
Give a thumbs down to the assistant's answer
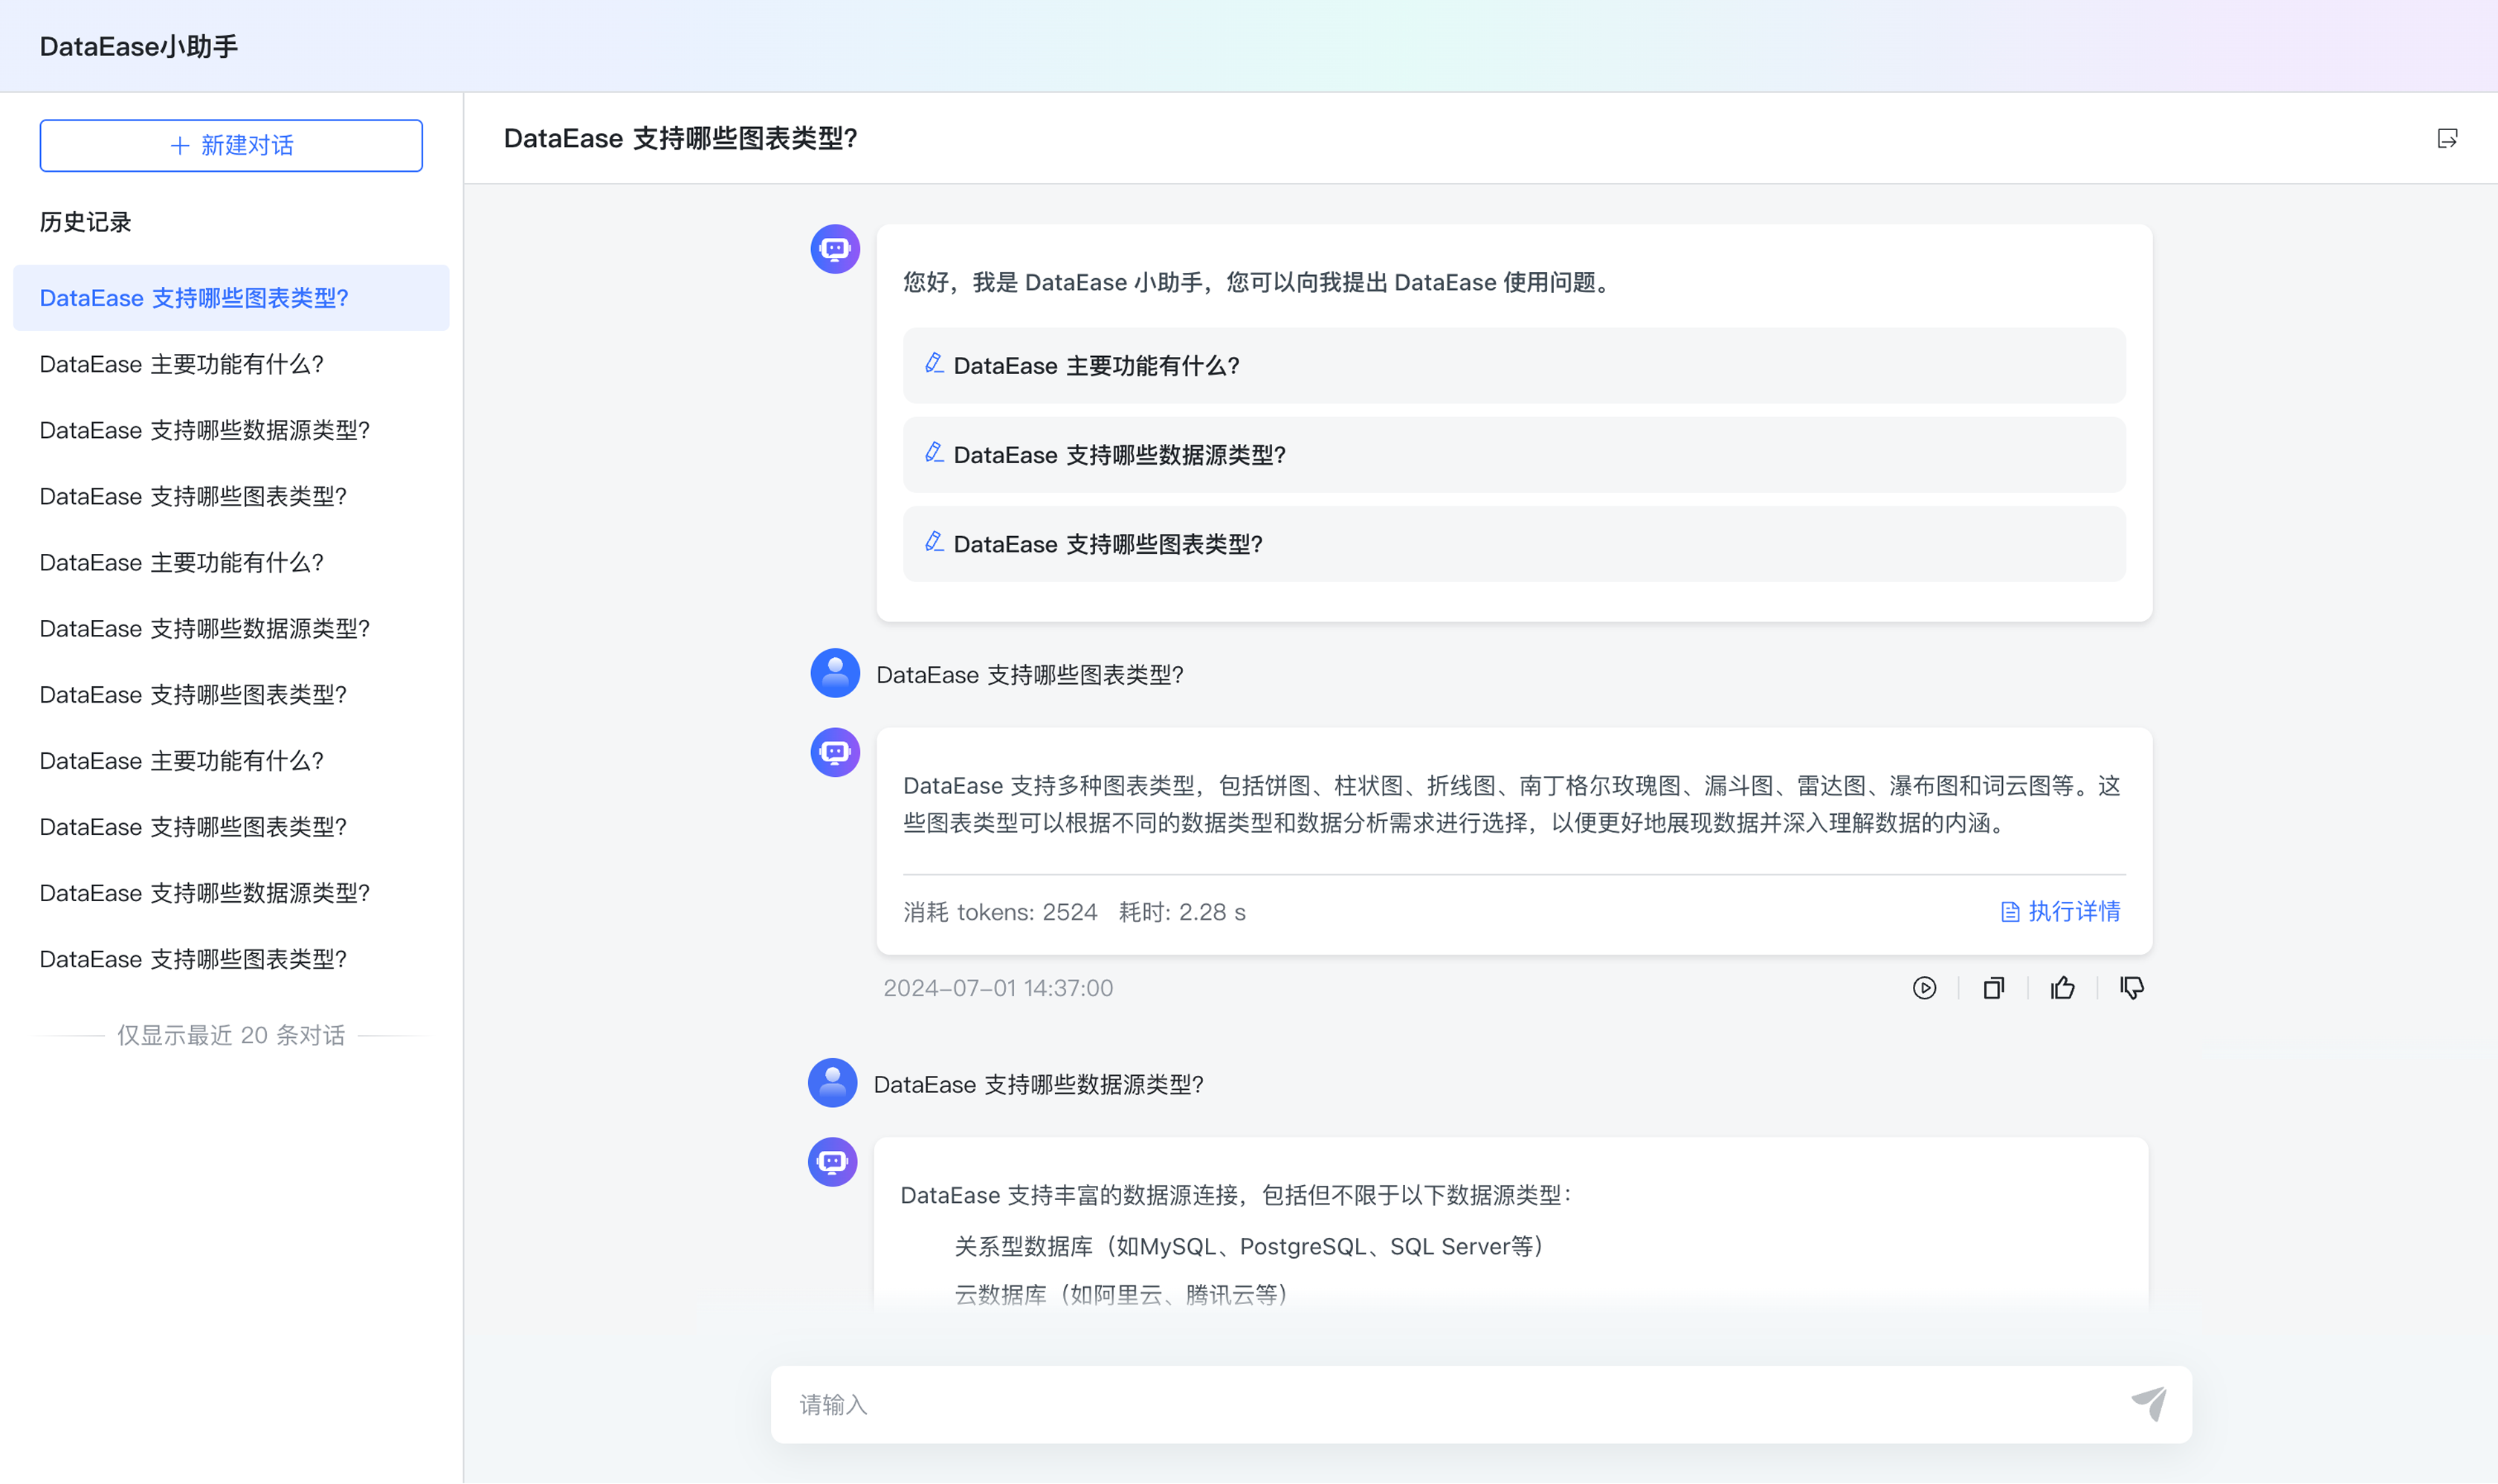(x=2131, y=987)
